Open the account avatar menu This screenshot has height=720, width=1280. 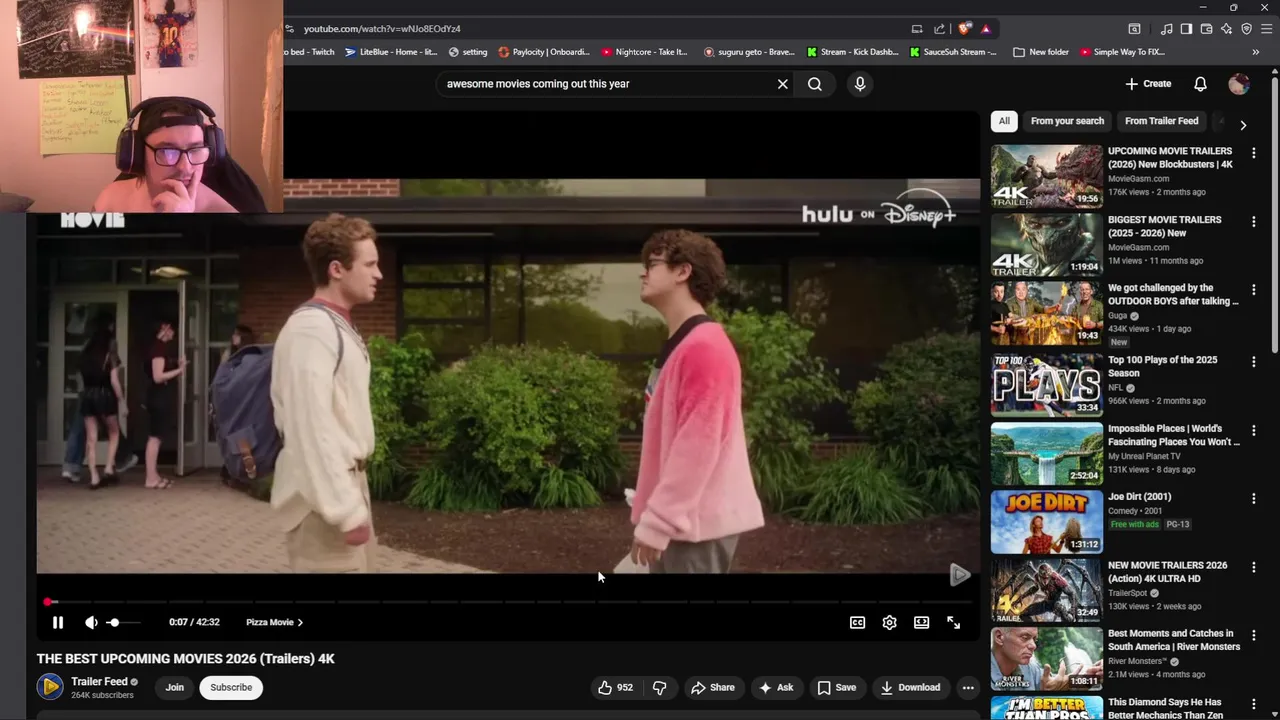point(1239,84)
